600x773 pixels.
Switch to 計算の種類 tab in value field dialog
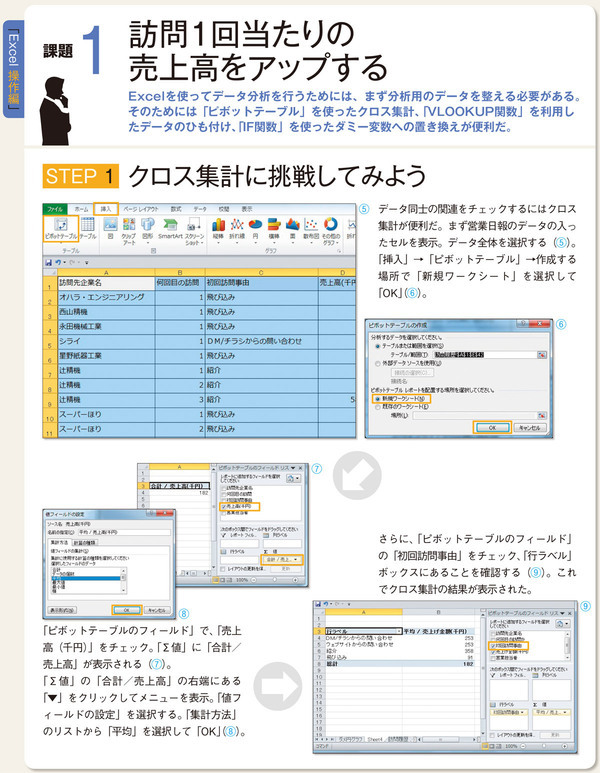pyautogui.click(x=85, y=542)
